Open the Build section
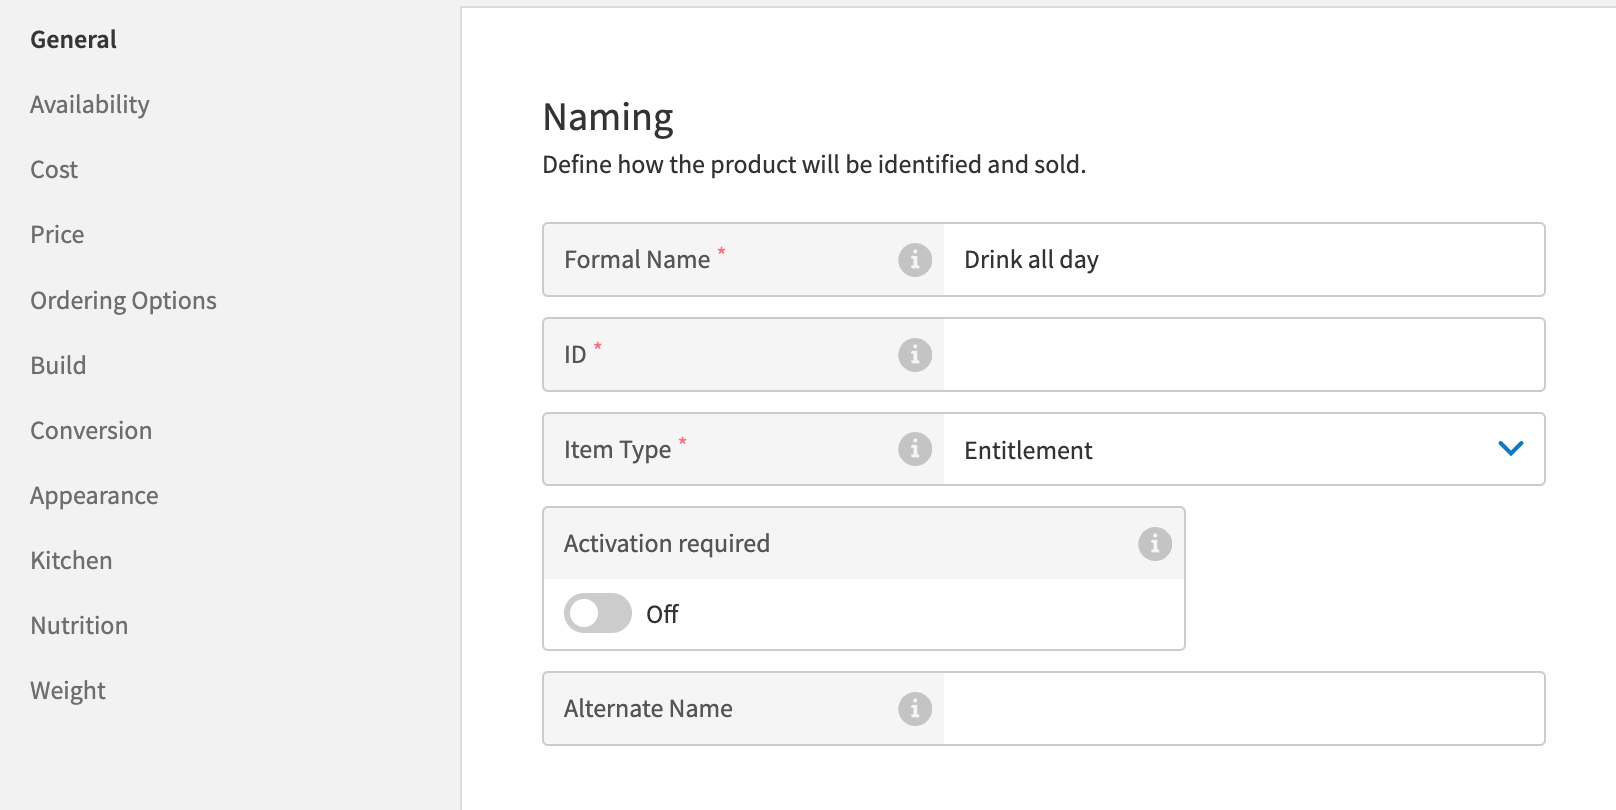The image size is (1616, 810). 58,365
